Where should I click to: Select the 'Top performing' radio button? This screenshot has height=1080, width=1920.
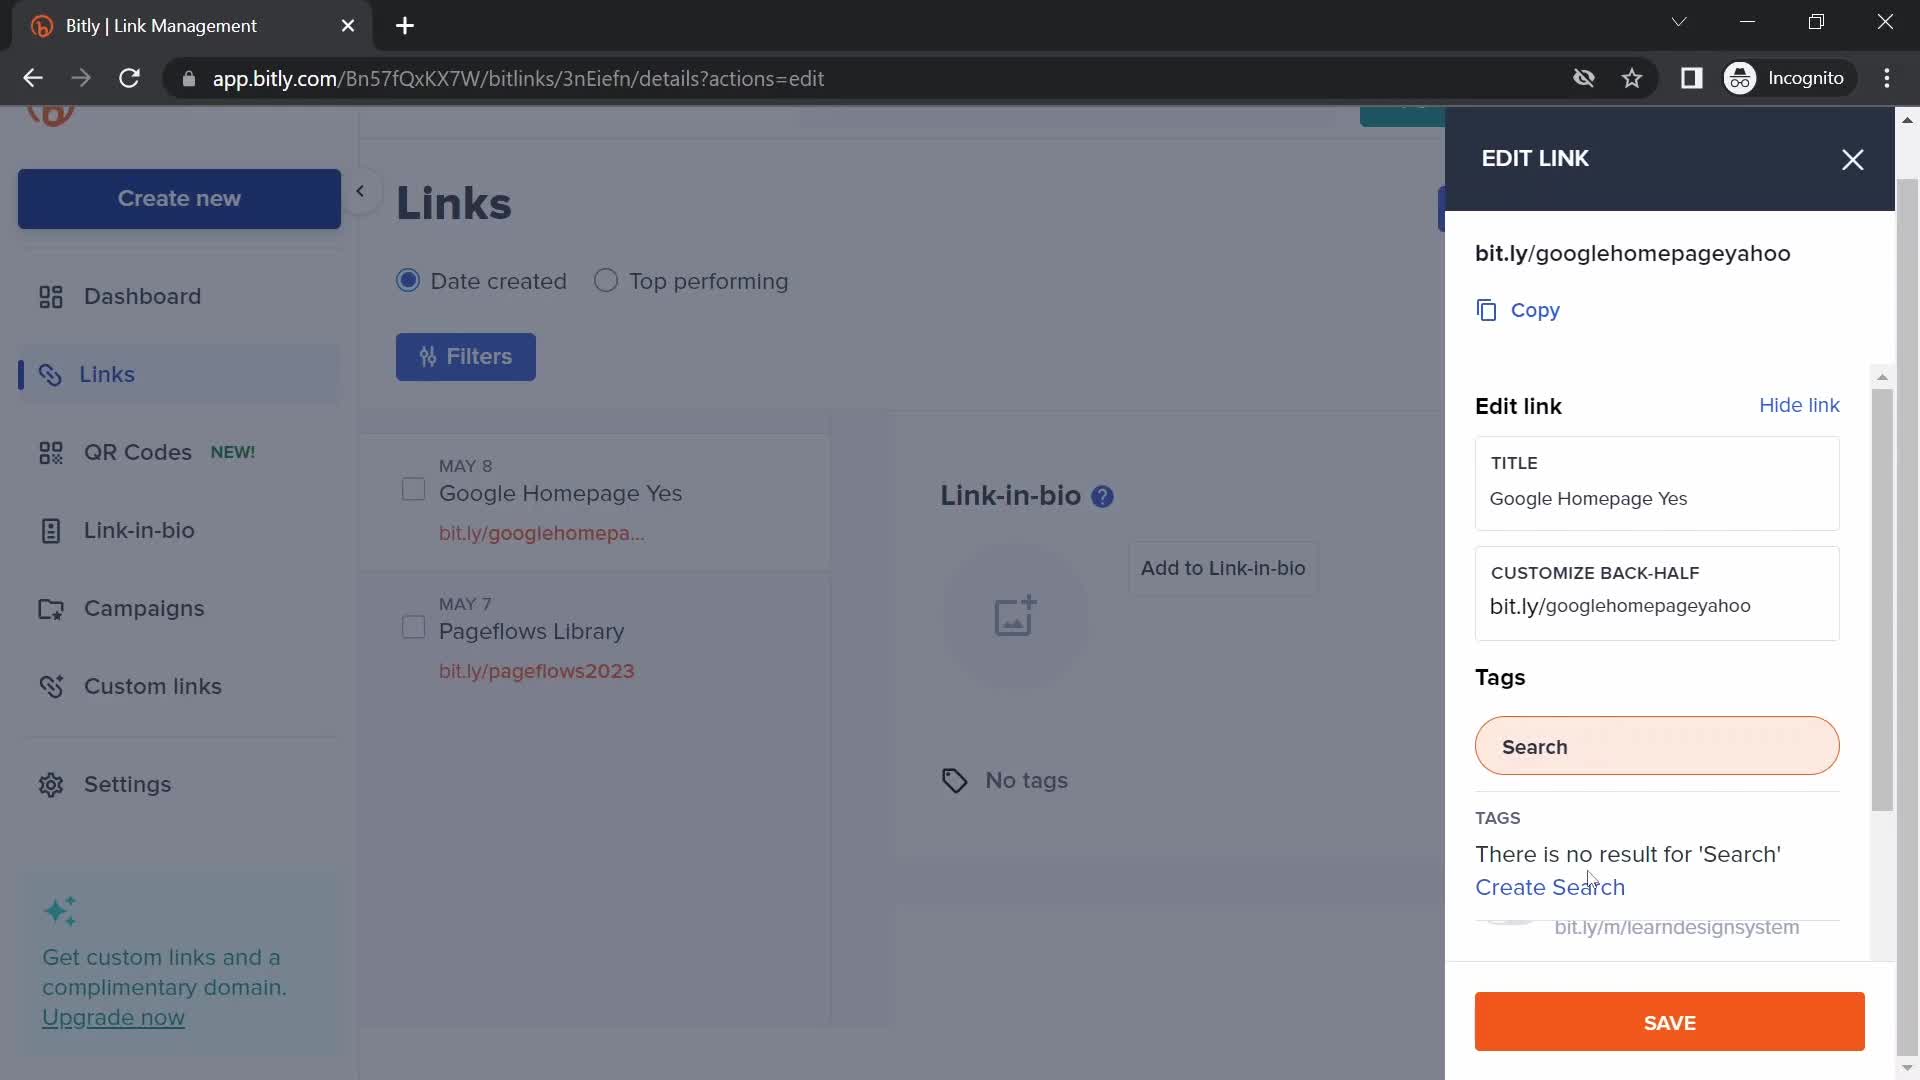point(607,280)
